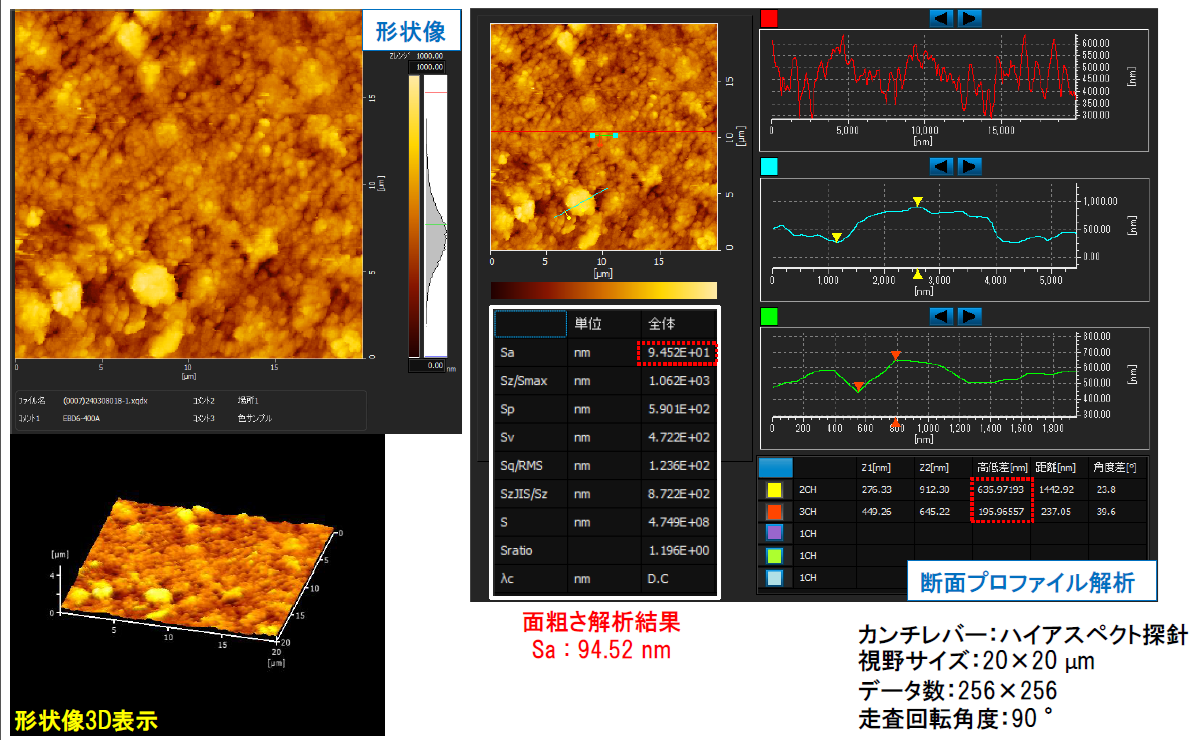
Task: Click the right arrow above the red profile
Action: [x=969, y=18]
